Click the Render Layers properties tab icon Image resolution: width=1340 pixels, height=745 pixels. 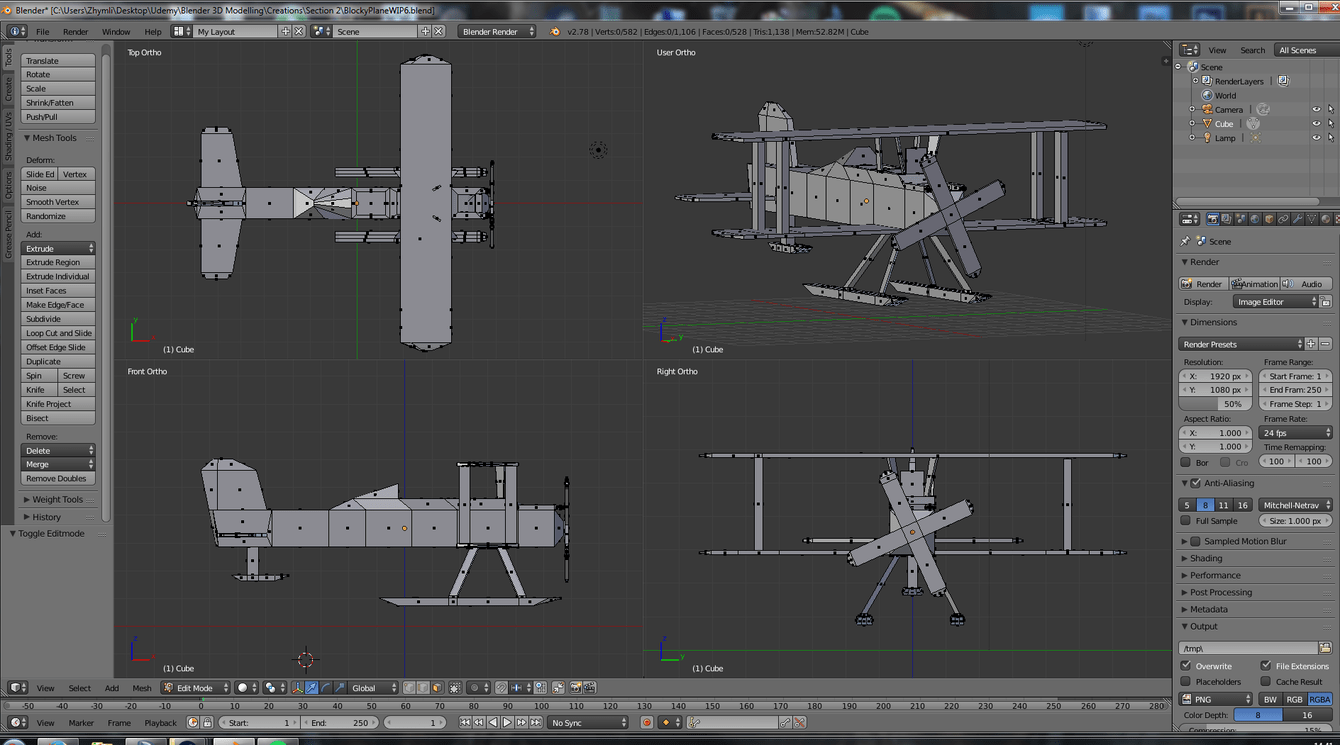click(x=1227, y=219)
